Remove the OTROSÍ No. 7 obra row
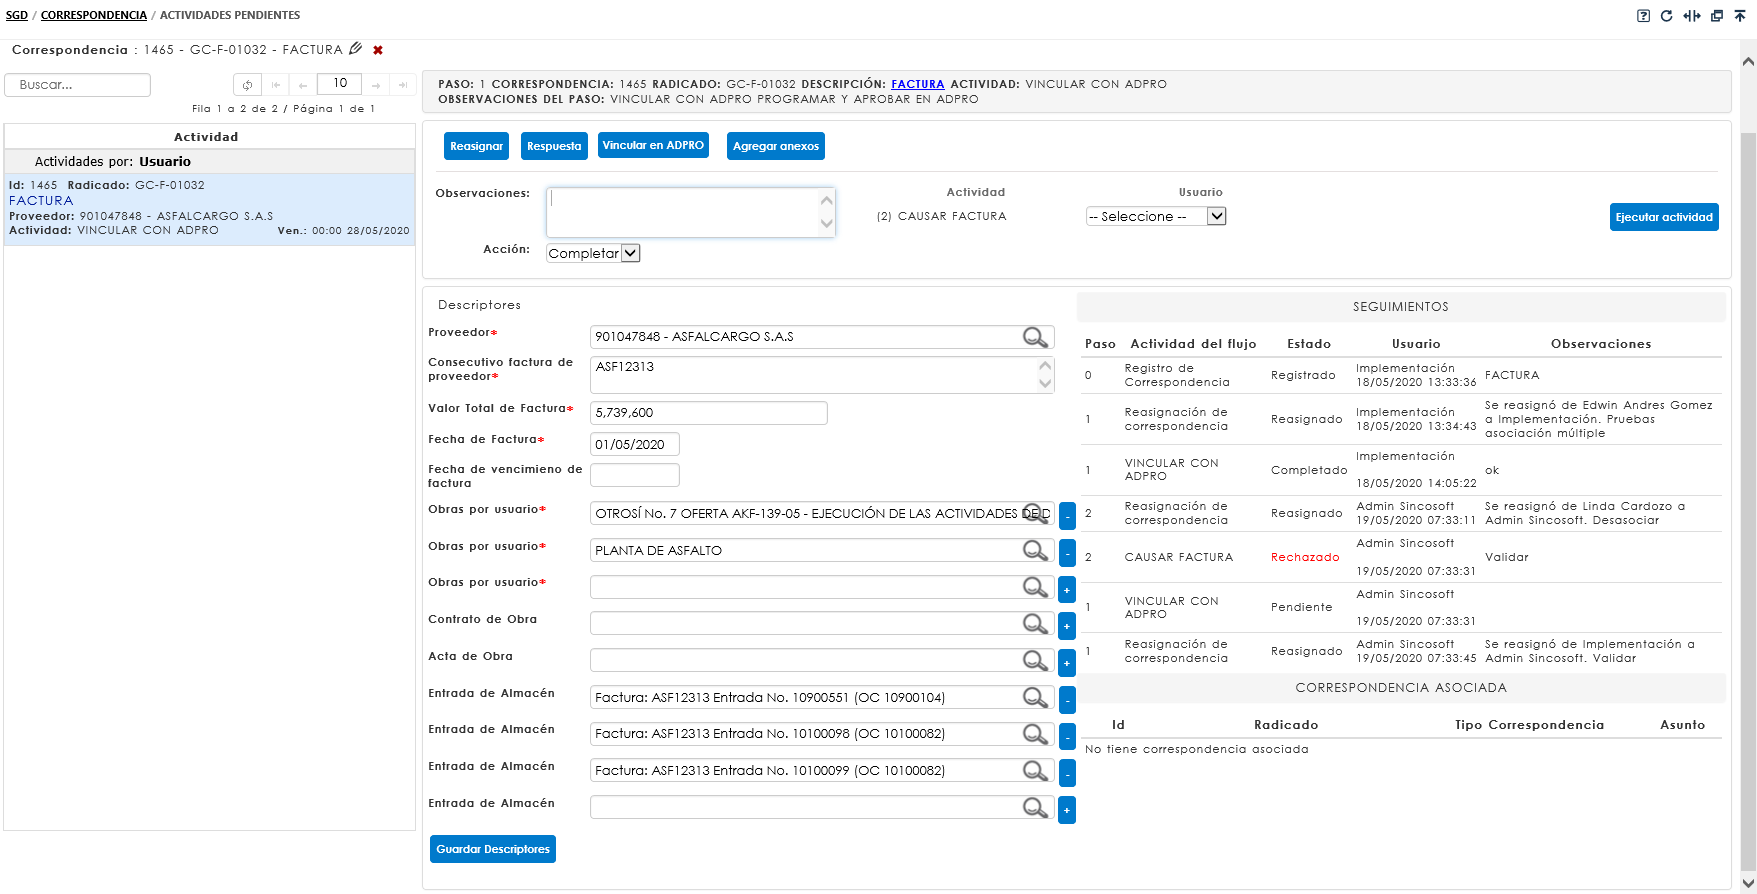Viewport: 1757px width, 894px height. tap(1067, 516)
